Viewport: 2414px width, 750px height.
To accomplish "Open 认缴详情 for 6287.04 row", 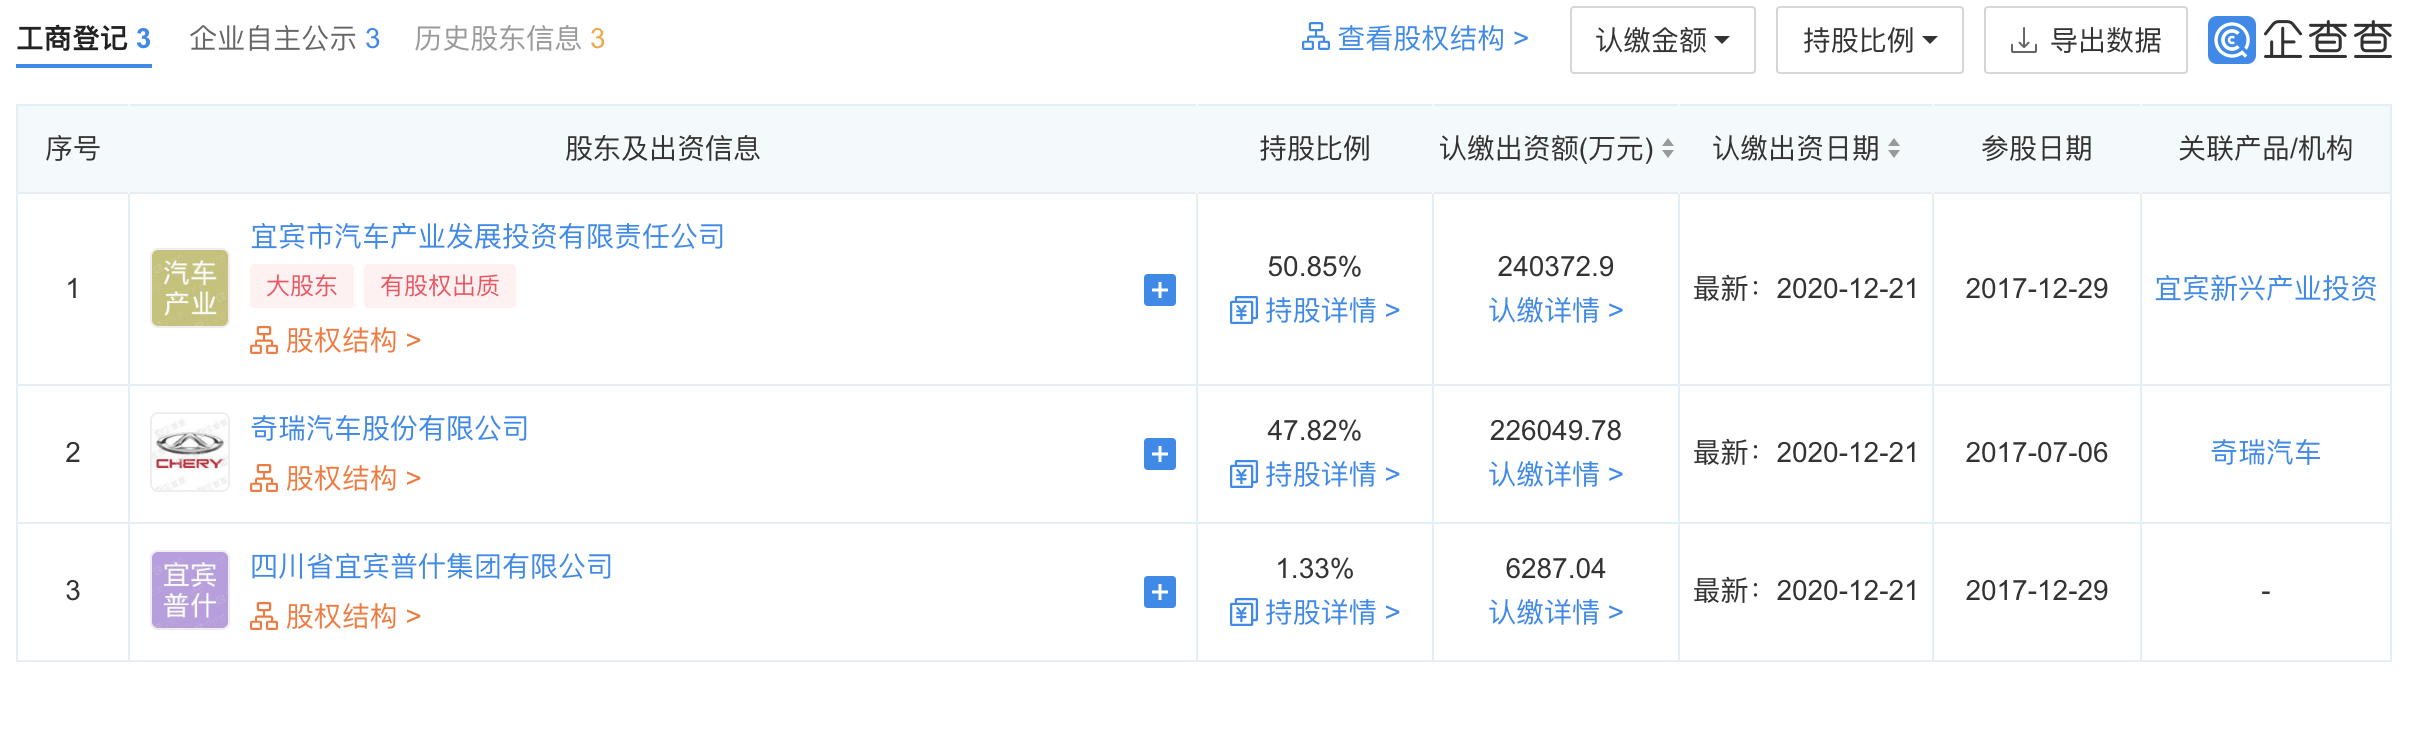I will [x=1556, y=613].
